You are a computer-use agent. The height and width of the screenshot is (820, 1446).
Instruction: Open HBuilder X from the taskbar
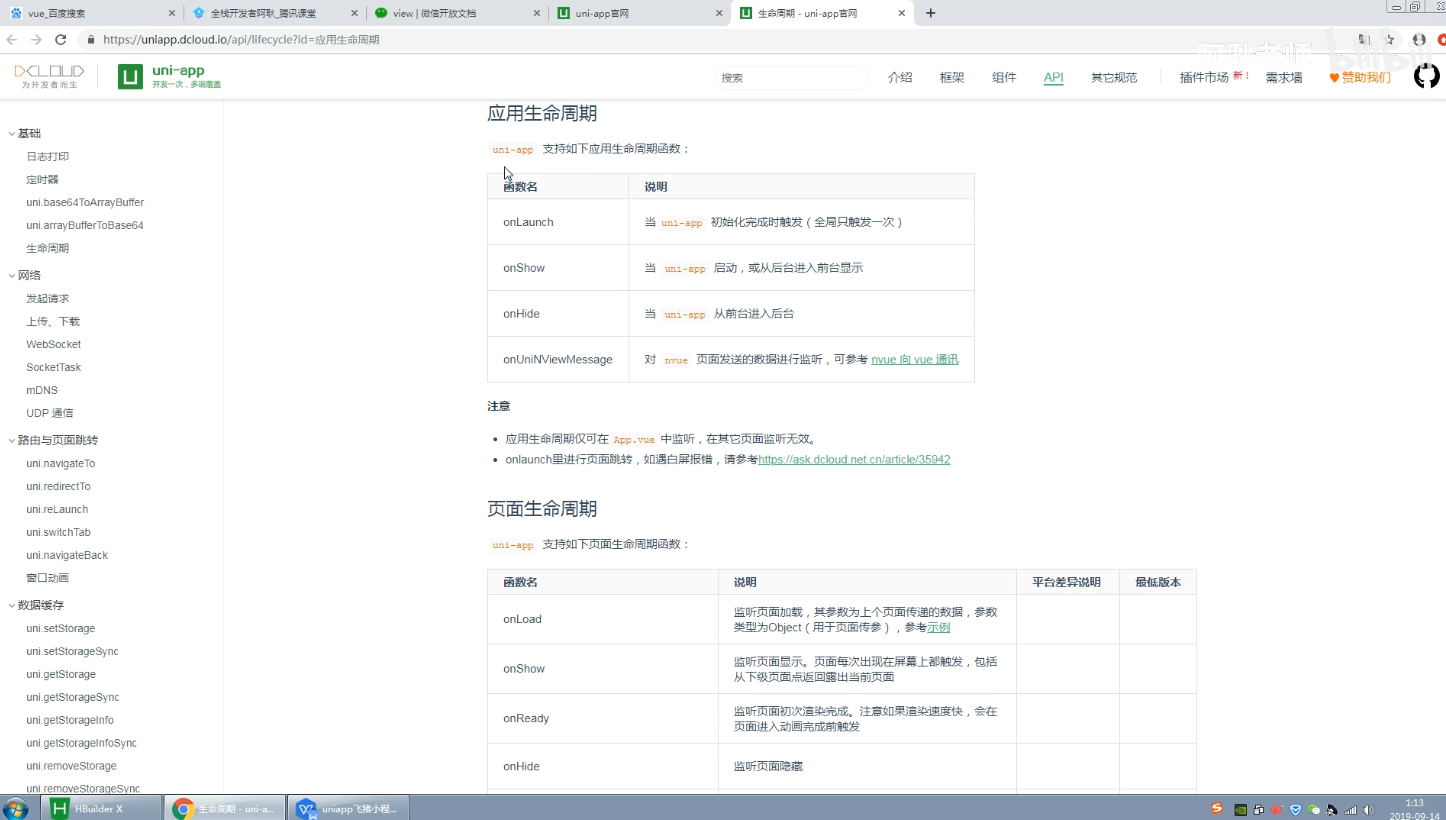[x=100, y=807]
